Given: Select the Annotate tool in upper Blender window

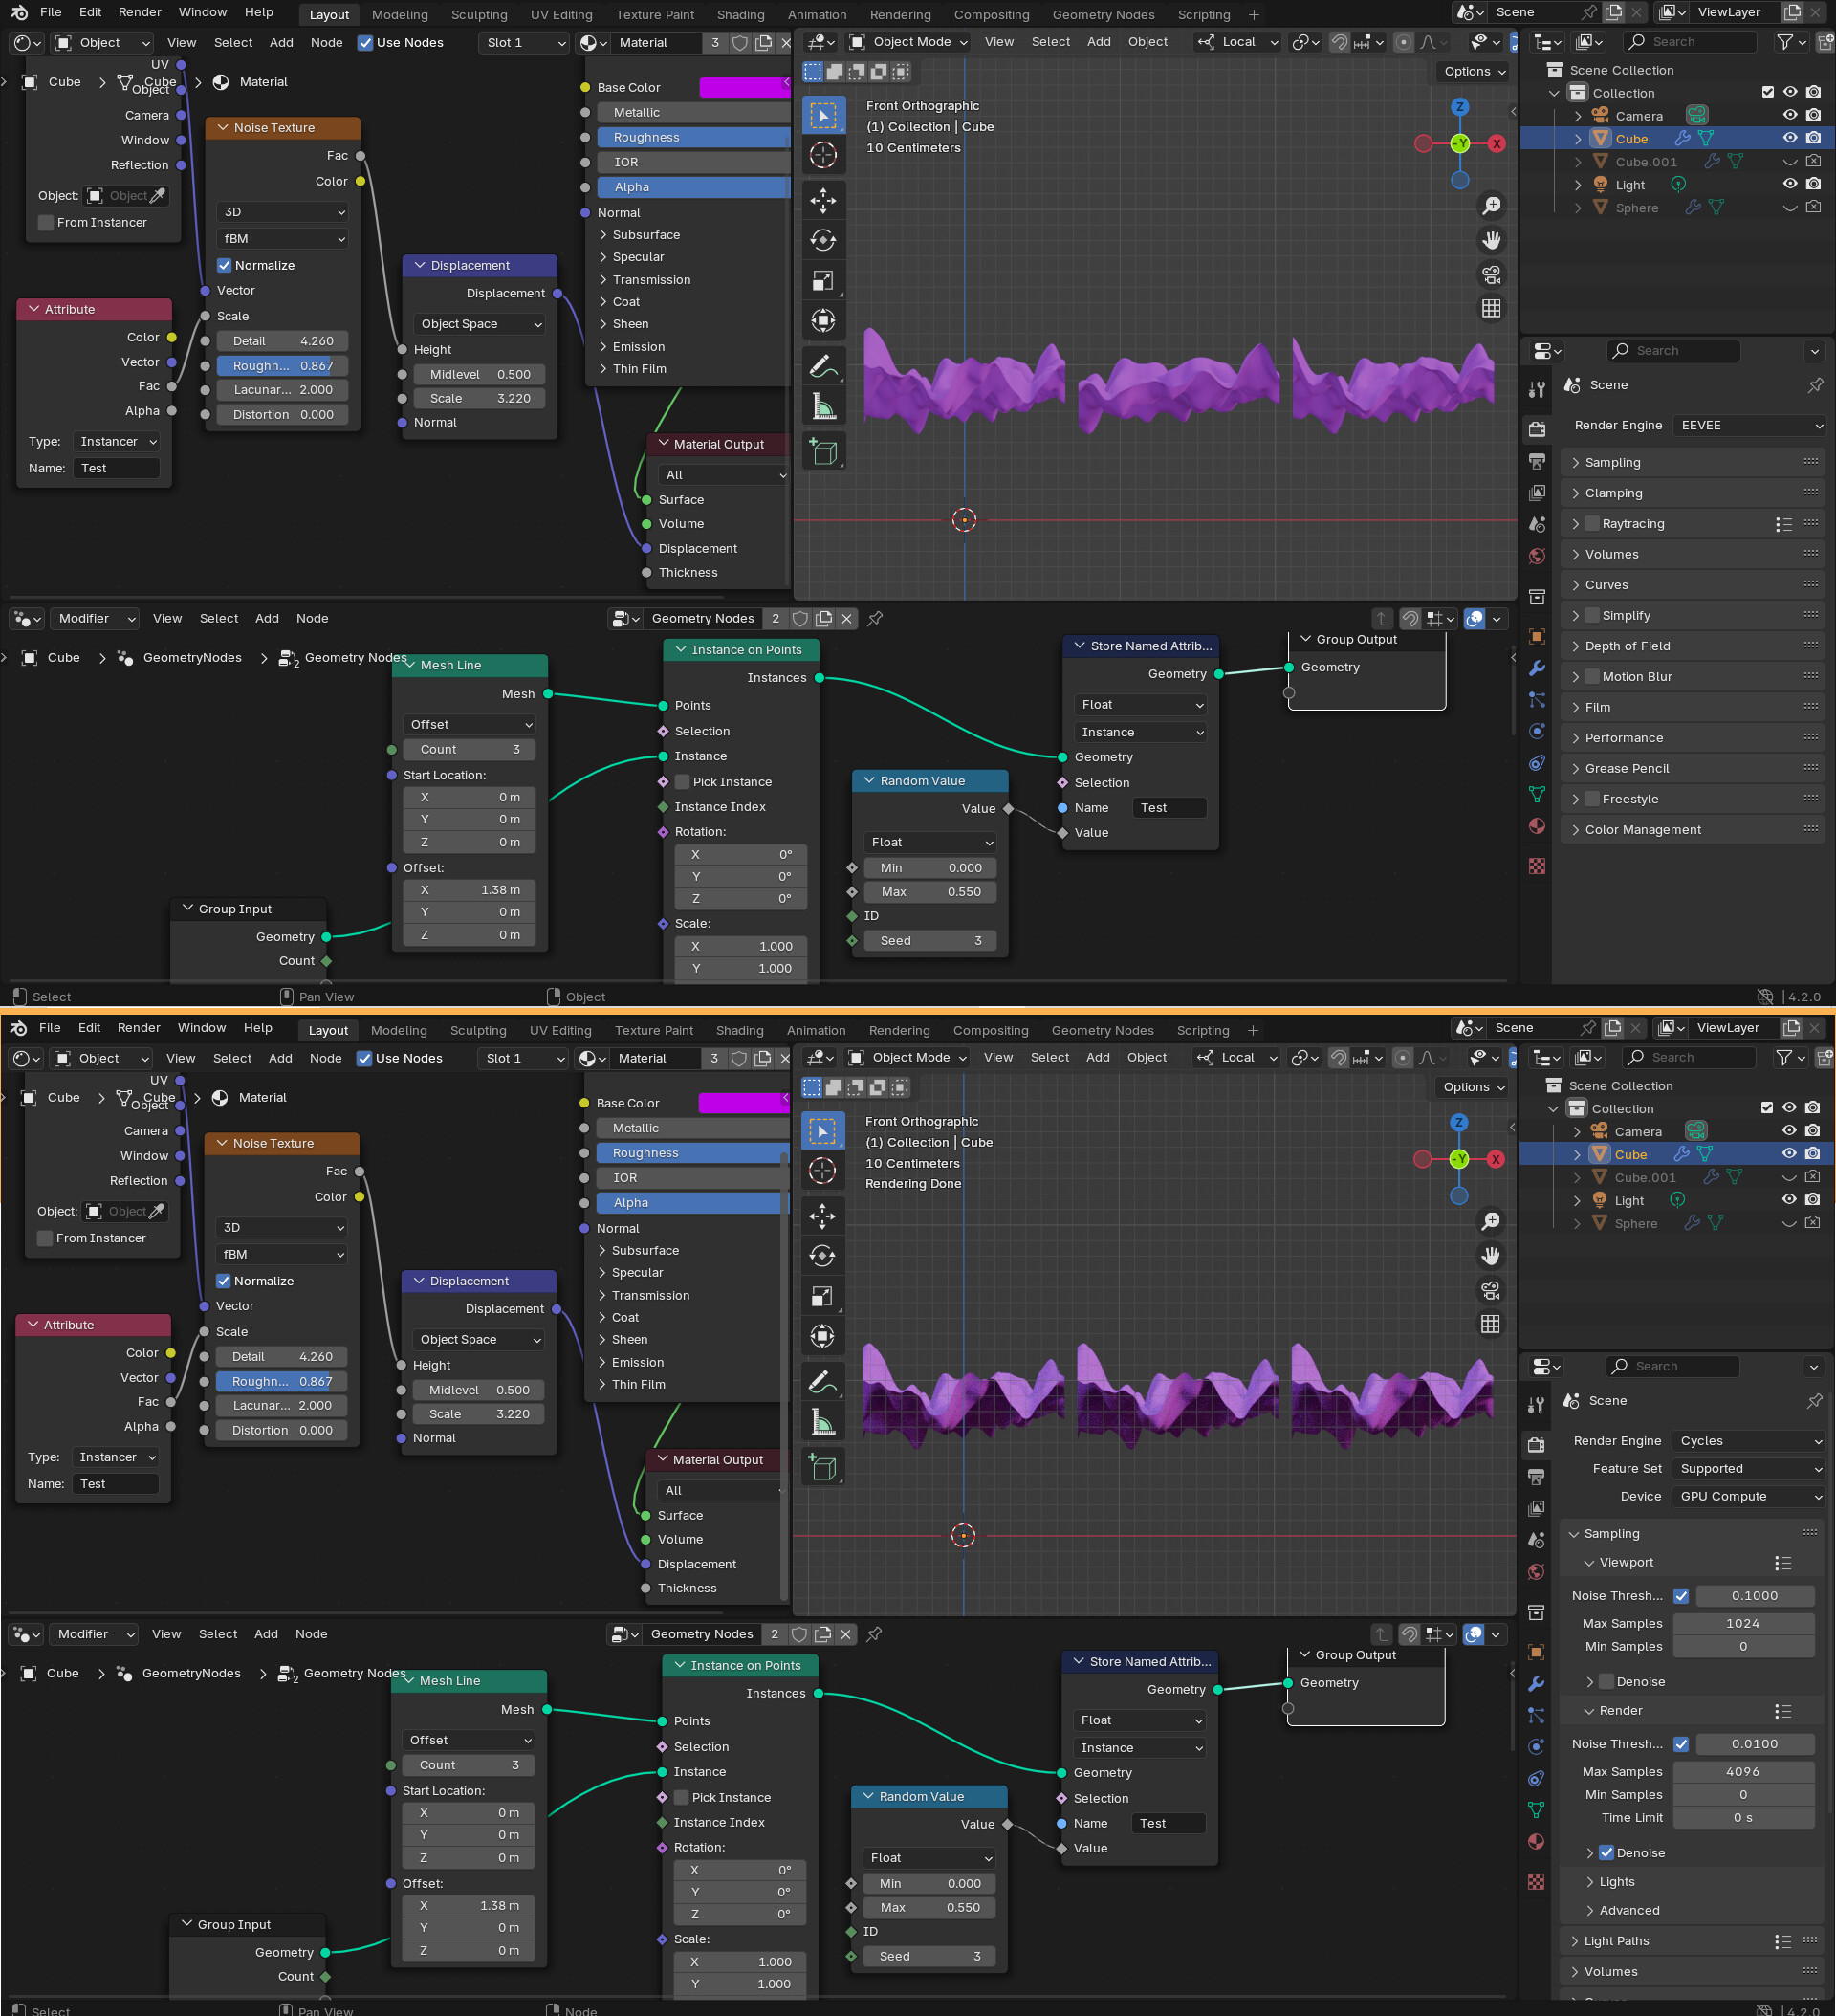Looking at the screenshot, I should click(x=823, y=367).
